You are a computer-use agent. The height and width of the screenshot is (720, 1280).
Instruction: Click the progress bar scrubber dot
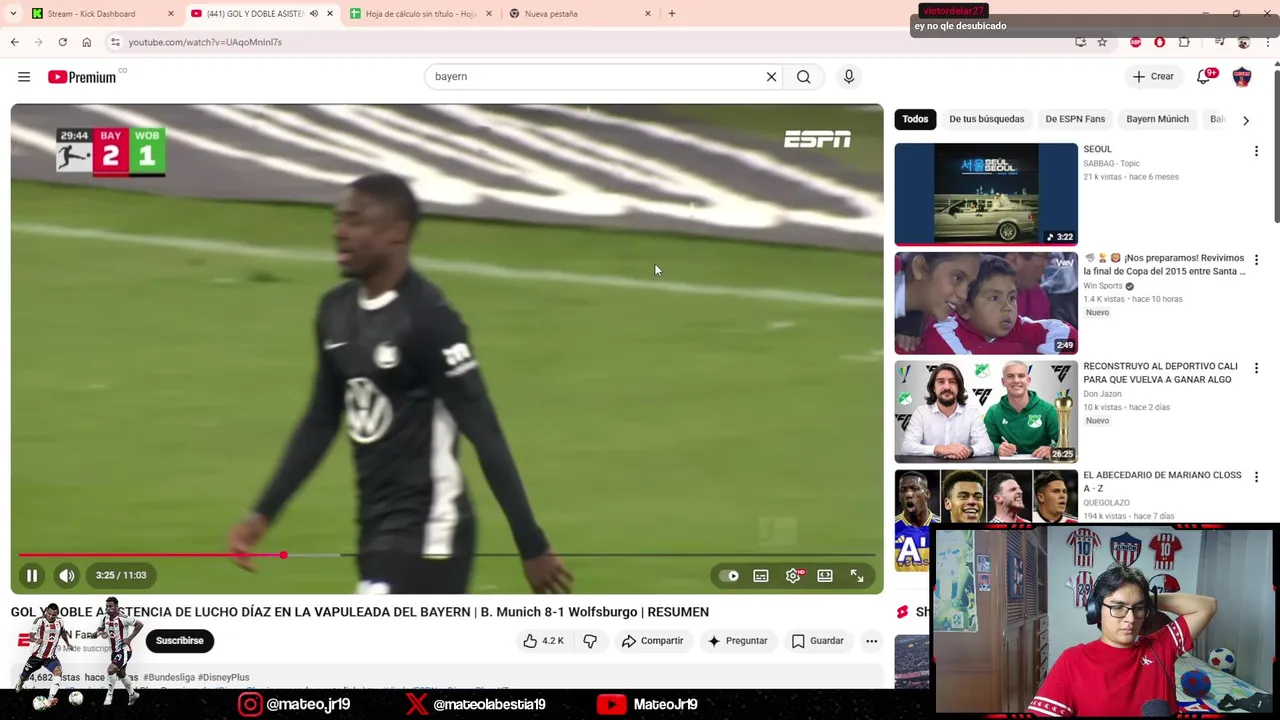(284, 555)
